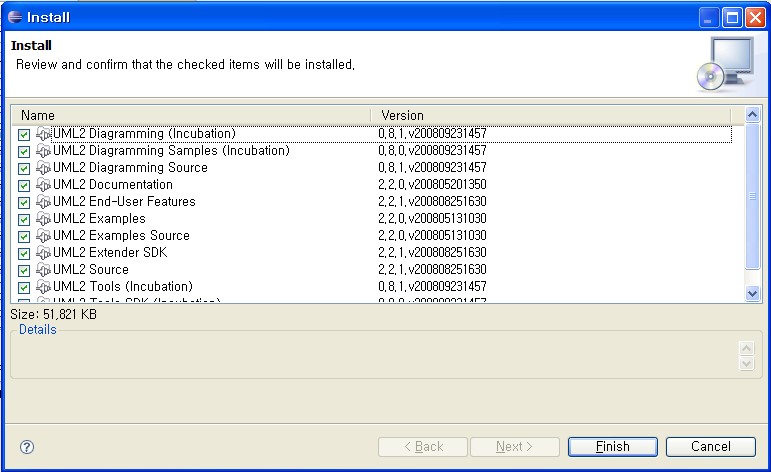Image resolution: width=771 pixels, height=472 pixels.
Task: Click feature icon beside UML2 Documentation
Action: [x=43, y=185]
